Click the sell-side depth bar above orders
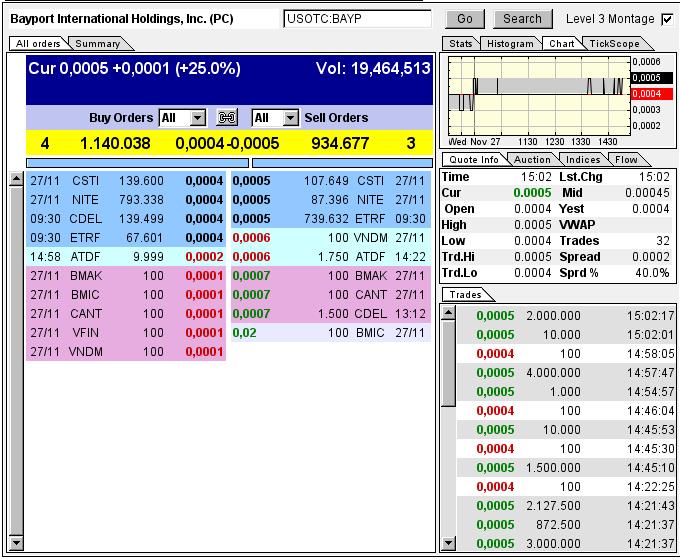 pyautogui.click(x=342, y=163)
